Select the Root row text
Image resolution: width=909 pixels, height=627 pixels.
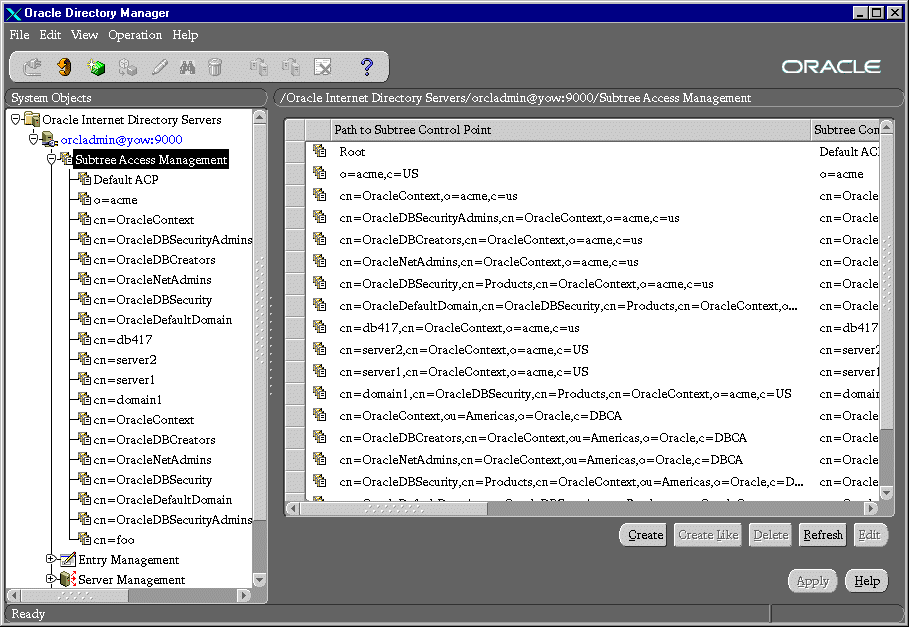[352, 152]
